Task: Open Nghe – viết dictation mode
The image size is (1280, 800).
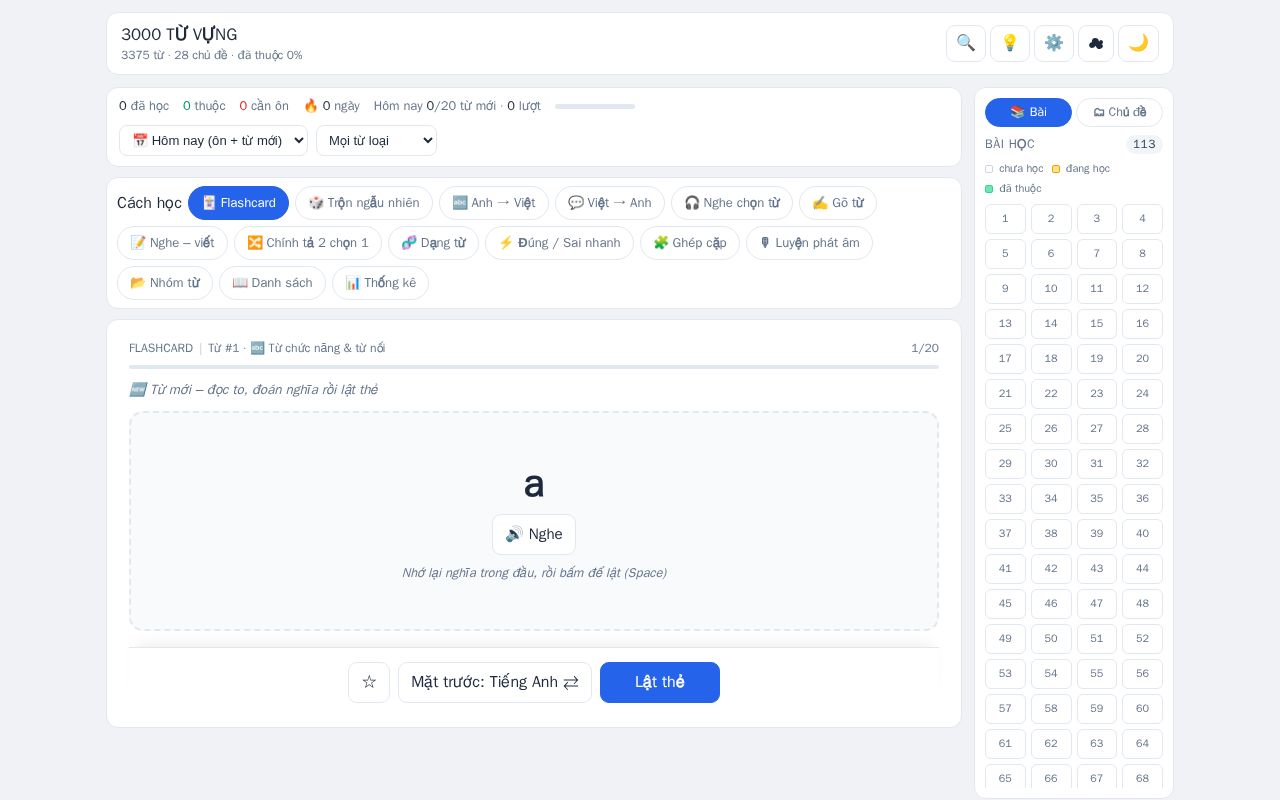Action: pyautogui.click(x=172, y=243)
